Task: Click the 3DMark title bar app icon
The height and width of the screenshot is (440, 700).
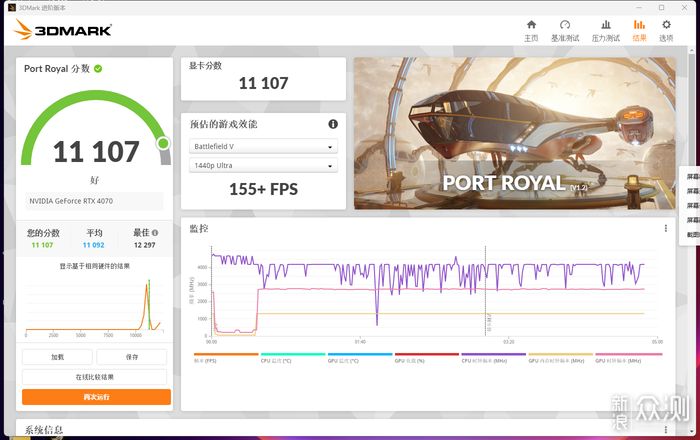Action: [x=12, y=8]
